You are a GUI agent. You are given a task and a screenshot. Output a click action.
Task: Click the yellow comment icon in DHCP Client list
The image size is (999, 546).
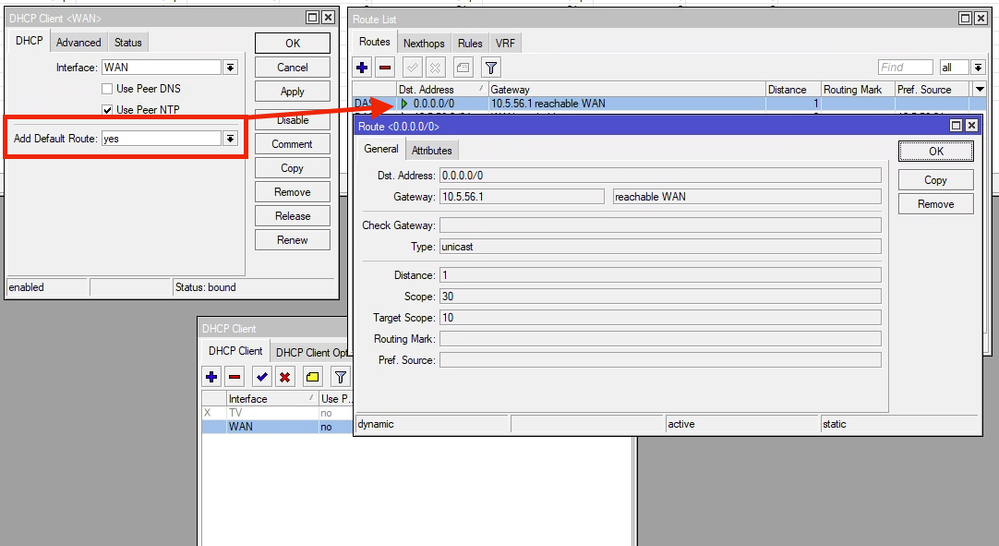312,377
